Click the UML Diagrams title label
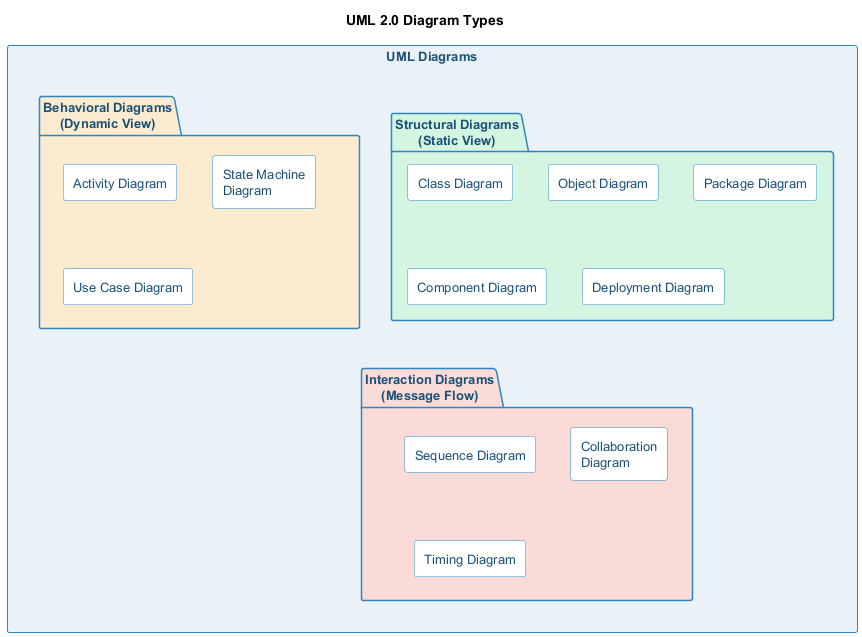862x637 pixels. pos(431,57)
